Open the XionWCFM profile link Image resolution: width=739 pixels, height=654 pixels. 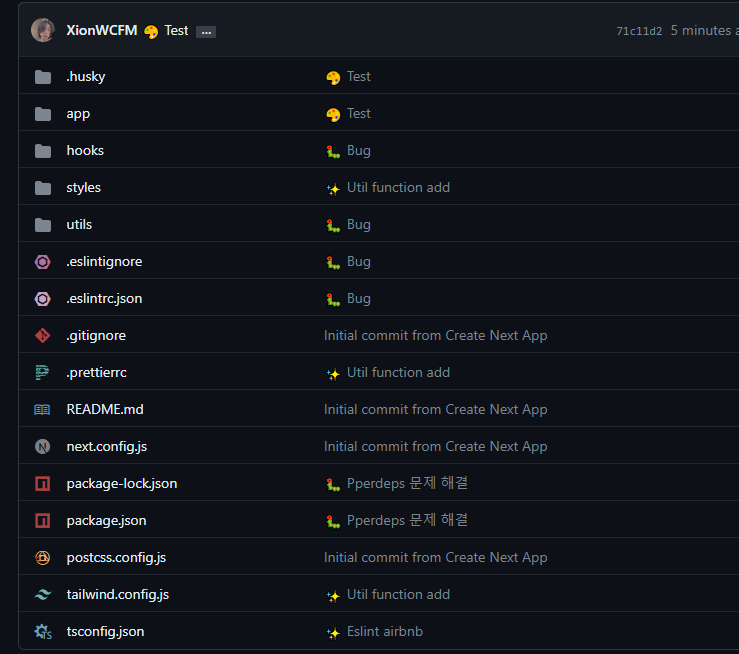pyautogui.click(x=102, y=31)
